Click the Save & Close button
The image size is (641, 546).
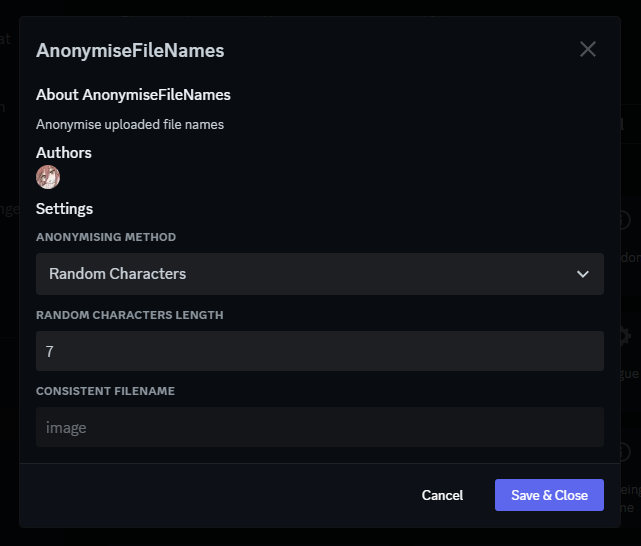(549, 495)
